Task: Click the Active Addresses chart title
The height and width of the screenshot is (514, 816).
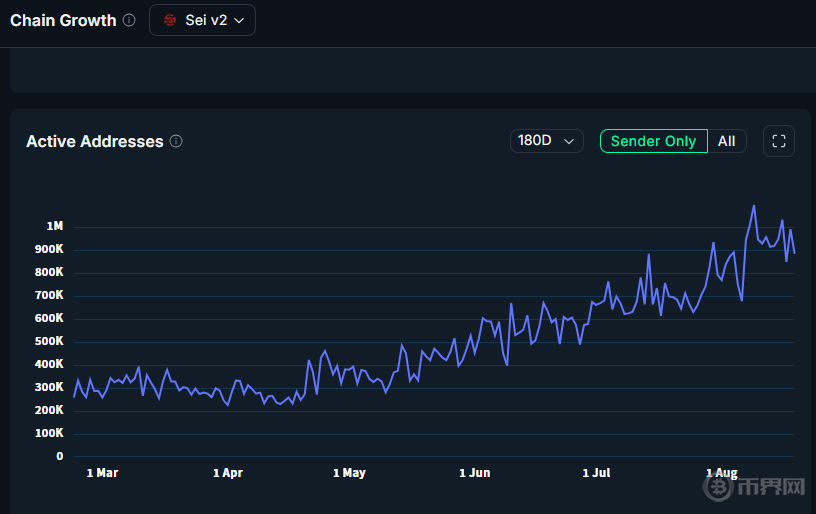Action: click(x=95, y=141)
